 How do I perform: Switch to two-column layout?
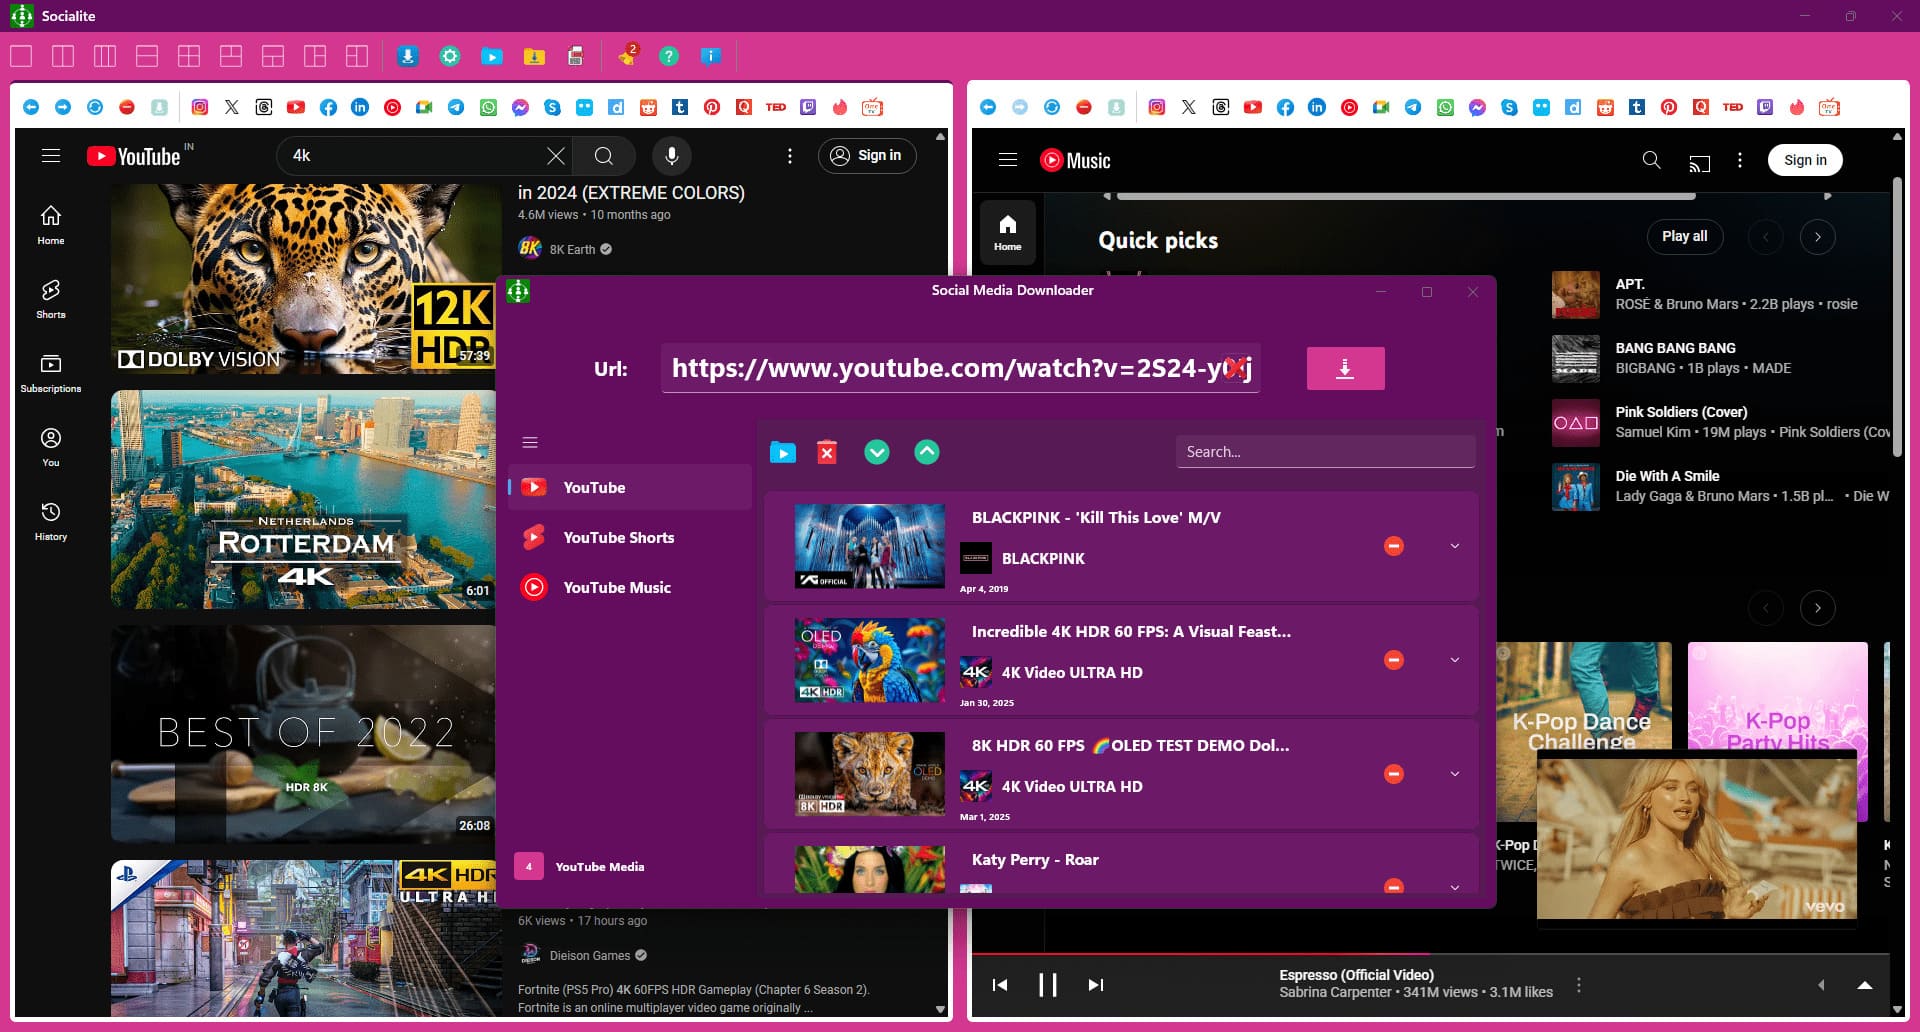pos(63,56)
